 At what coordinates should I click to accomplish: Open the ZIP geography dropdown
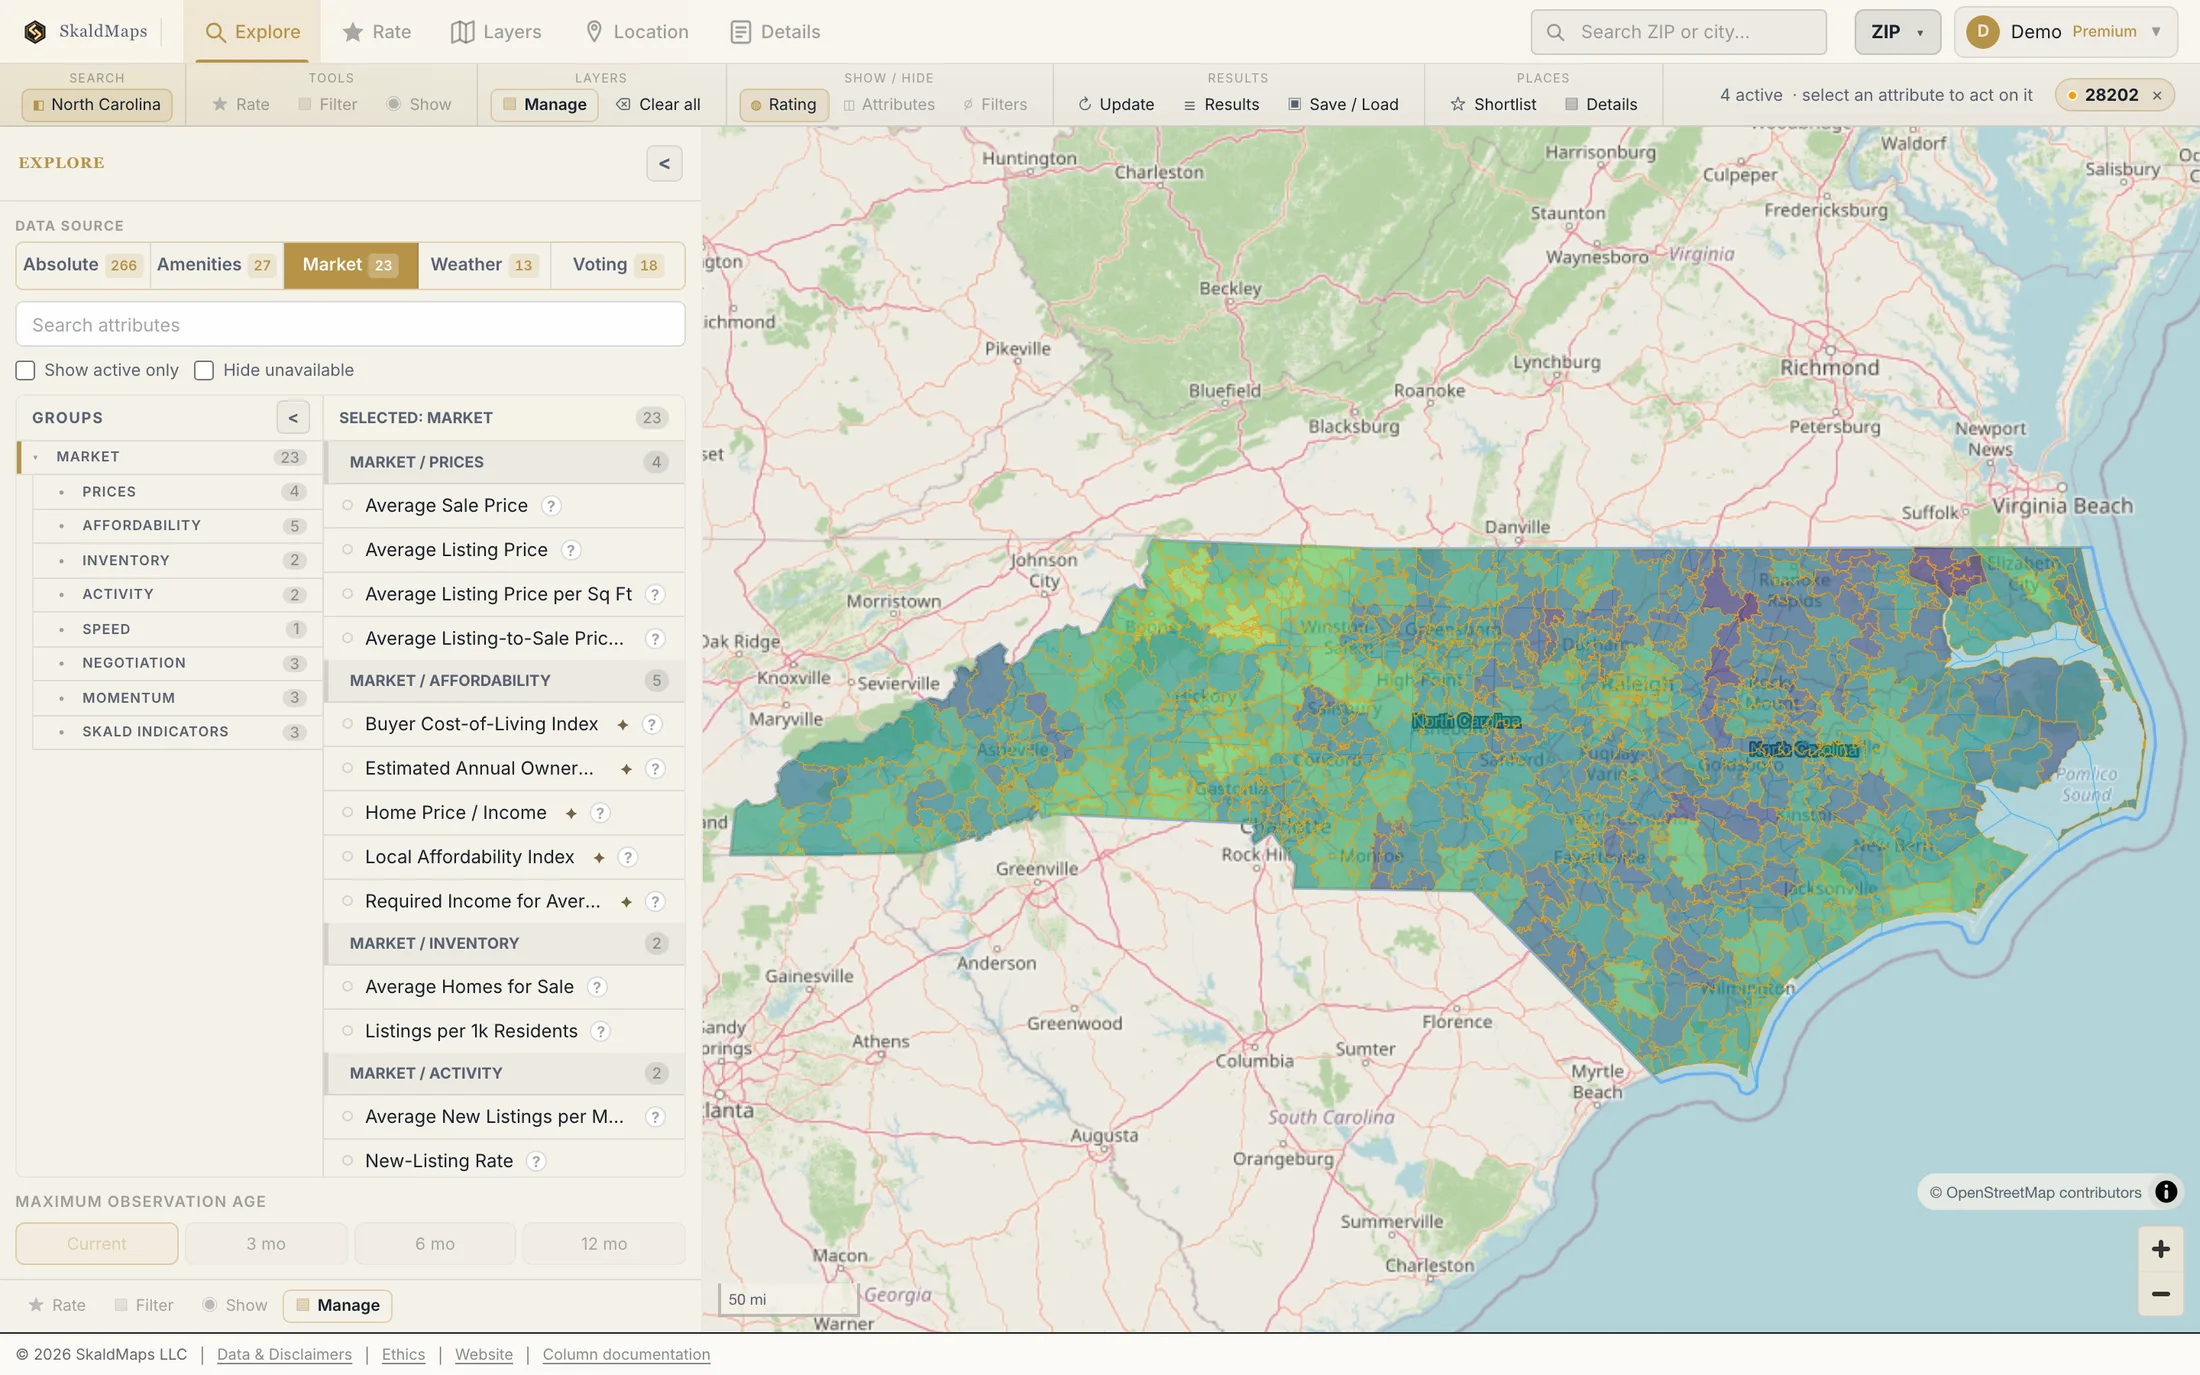(1897, 32)
